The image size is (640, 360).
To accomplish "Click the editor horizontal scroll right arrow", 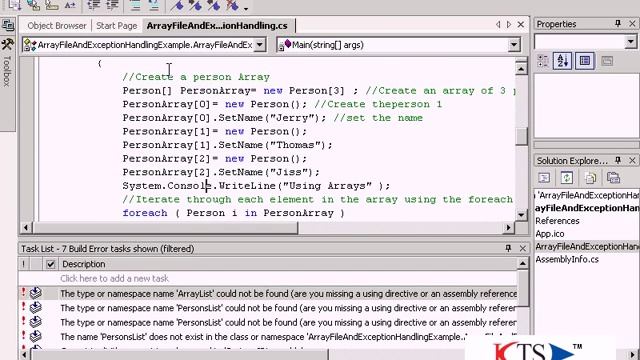I will [508, 227].
